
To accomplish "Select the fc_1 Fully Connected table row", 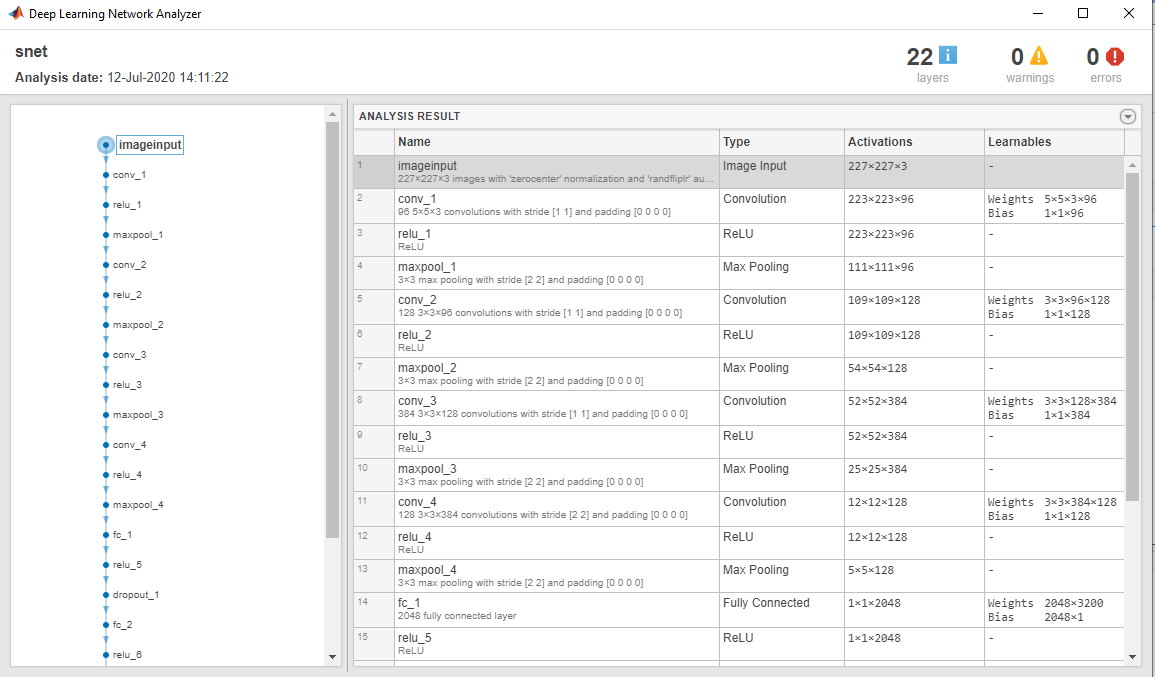I will tap(739, 610).
